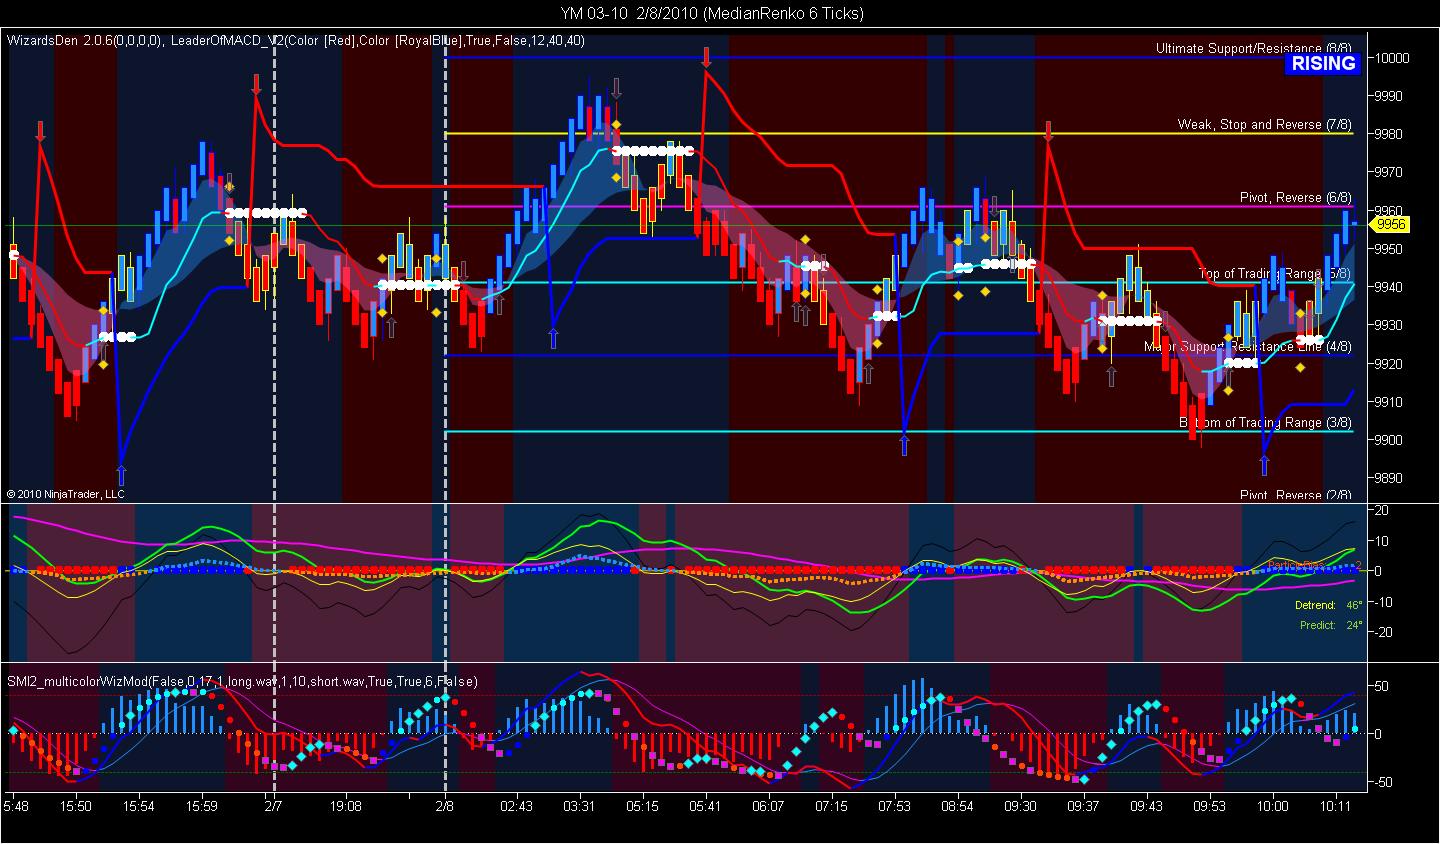Click the Major Support Resistance Line (4/8) label
The height and width of the screenshot is (844, 1440).
(1248, 347)
